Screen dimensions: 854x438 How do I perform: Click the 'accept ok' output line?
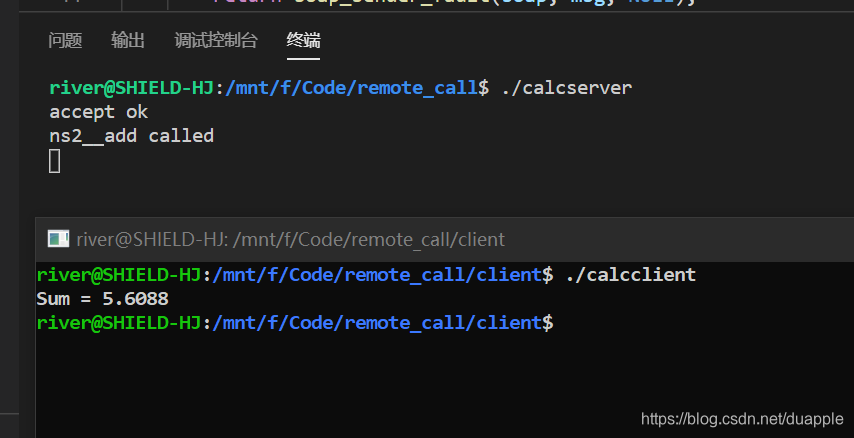(x=99, y=112)
